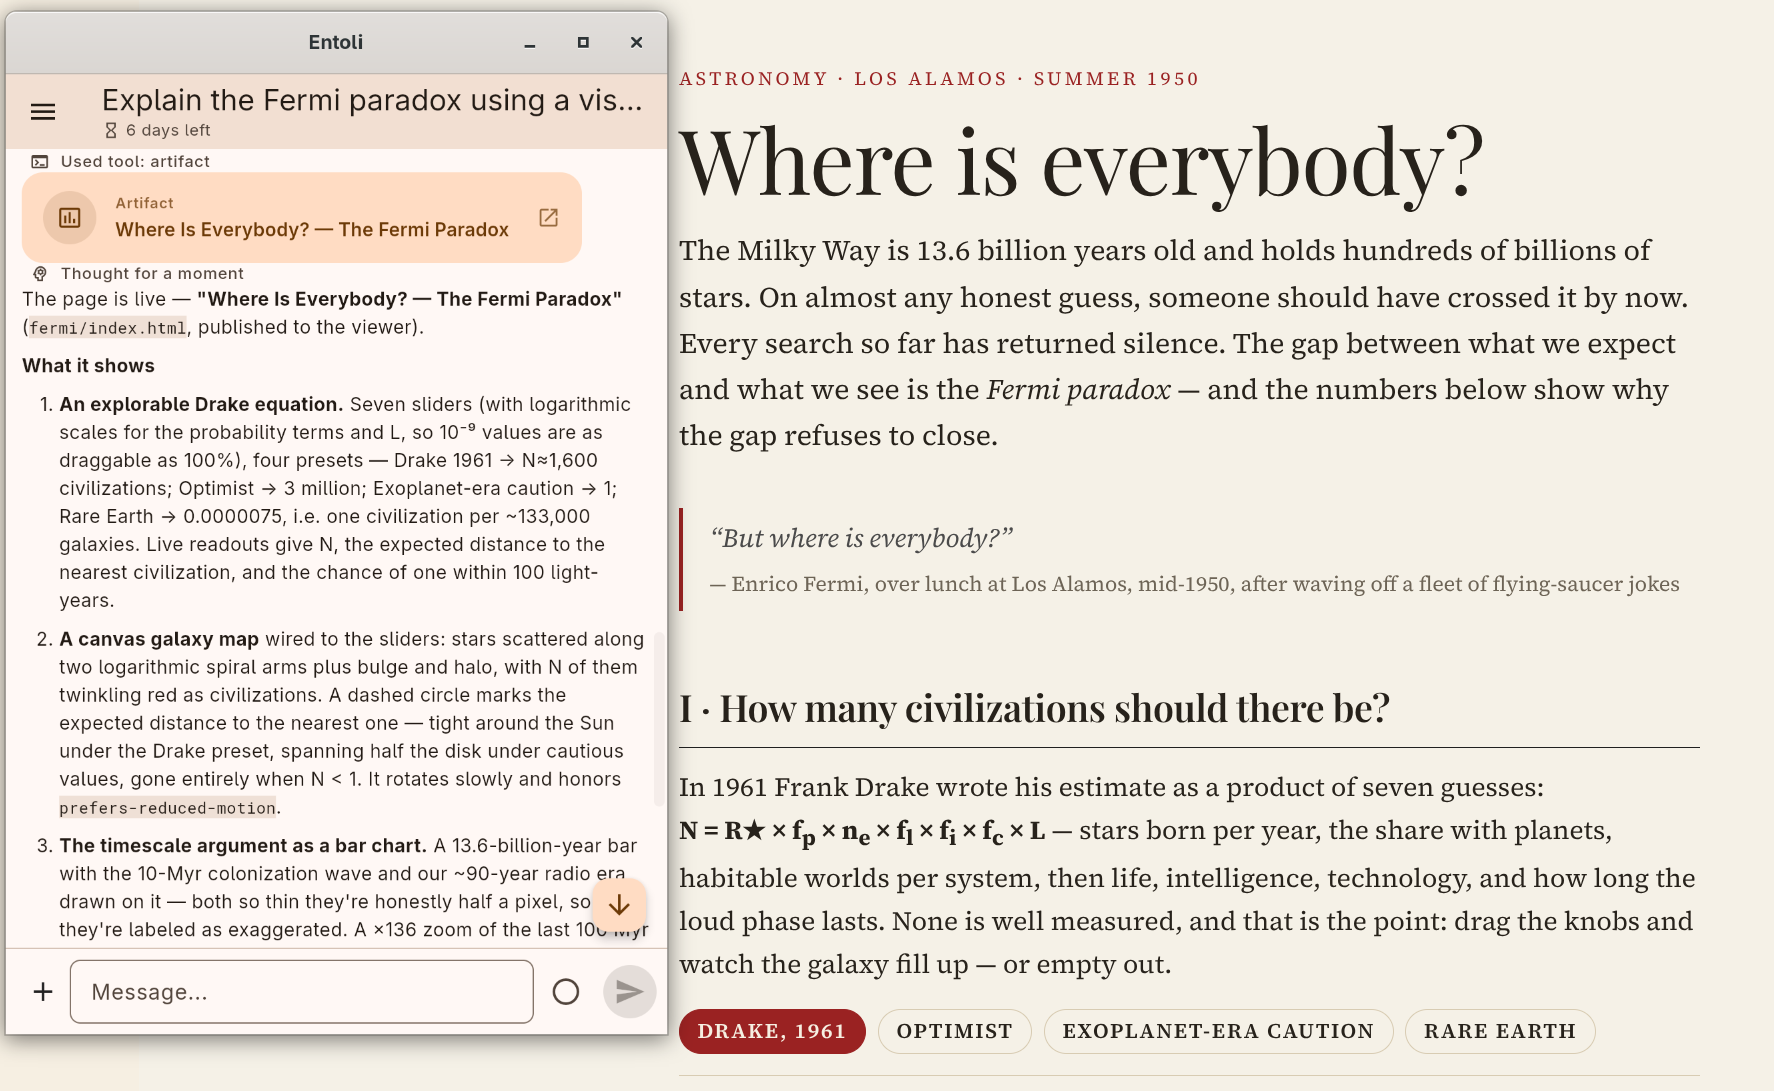This screenshot has width=1774, height=1091.
Task: Click the thought icon beside Thought for a moment
Action: tap(40, 273)
